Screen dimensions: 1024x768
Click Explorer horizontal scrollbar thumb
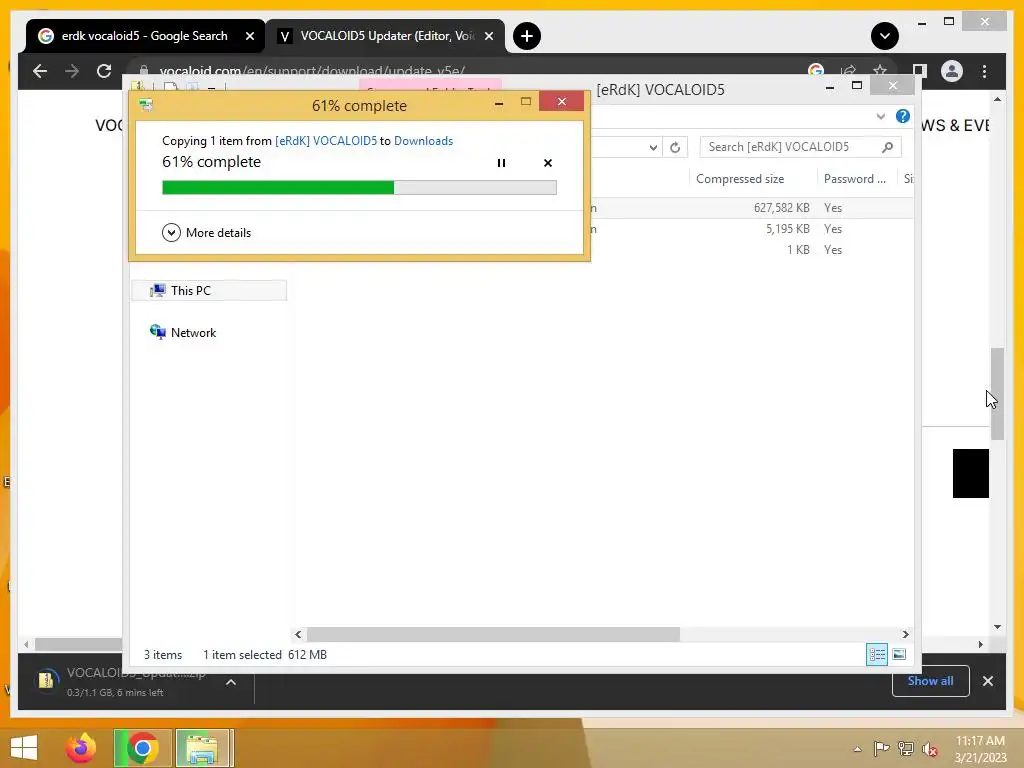point(493,634)
